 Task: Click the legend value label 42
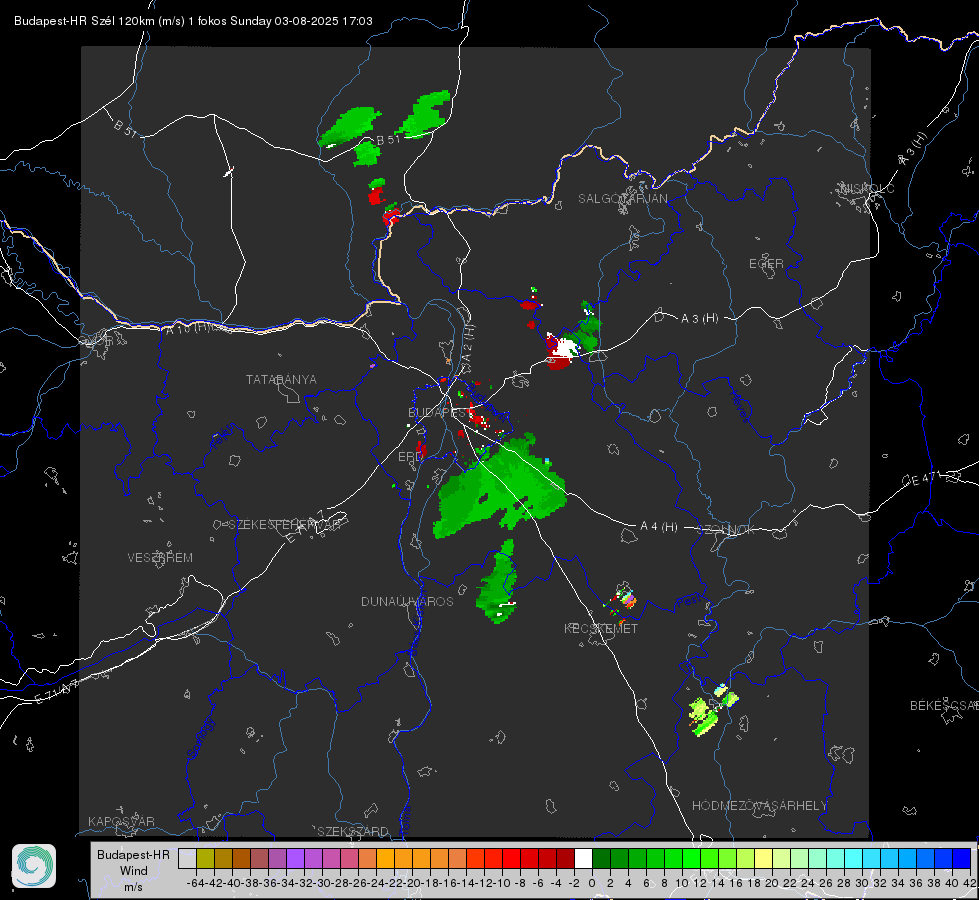pyautogui.click(x=970, y=883)
